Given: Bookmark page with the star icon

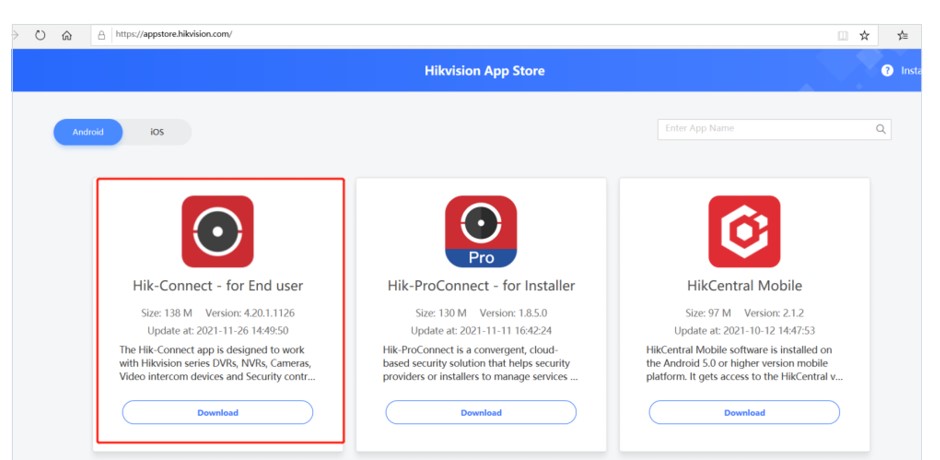Looking at the screenshot, I should point(865,35).
